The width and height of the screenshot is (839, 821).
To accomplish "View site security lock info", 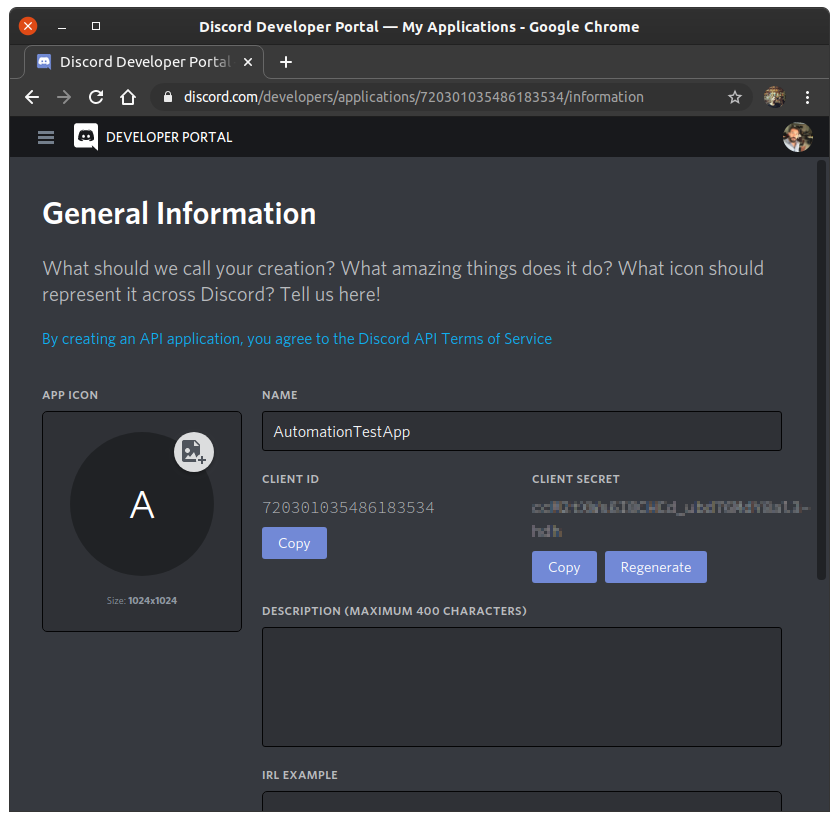I will (x=168, y=97).
